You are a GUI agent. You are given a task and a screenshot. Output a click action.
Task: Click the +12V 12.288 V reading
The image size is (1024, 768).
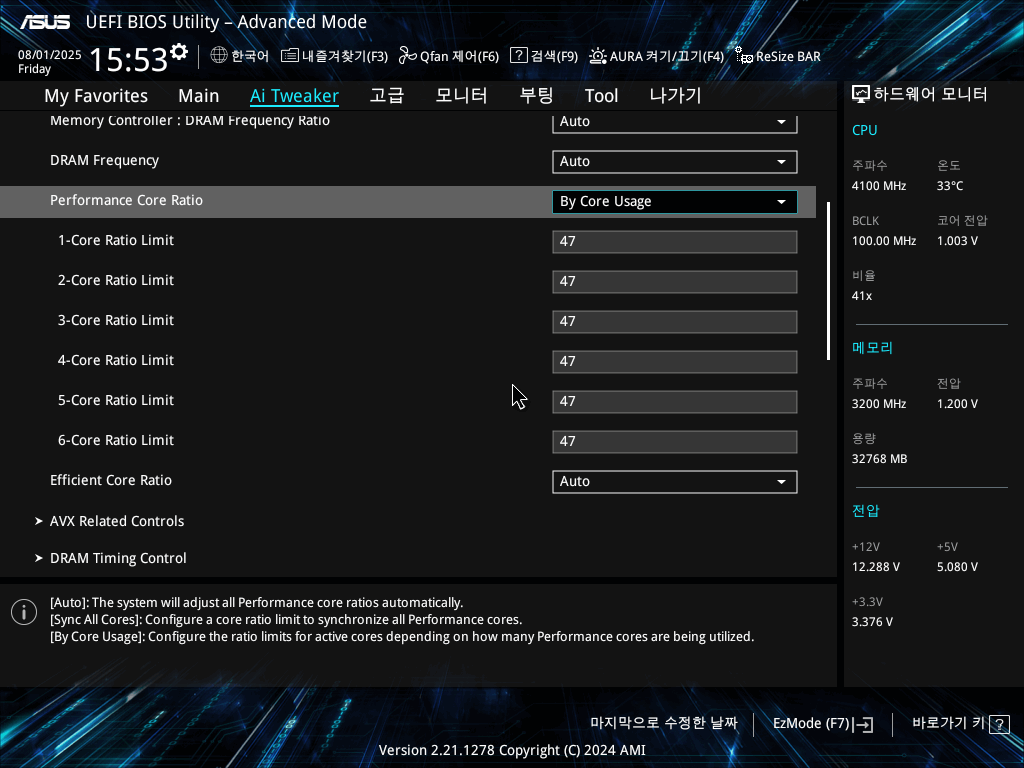tap(876, 567)
